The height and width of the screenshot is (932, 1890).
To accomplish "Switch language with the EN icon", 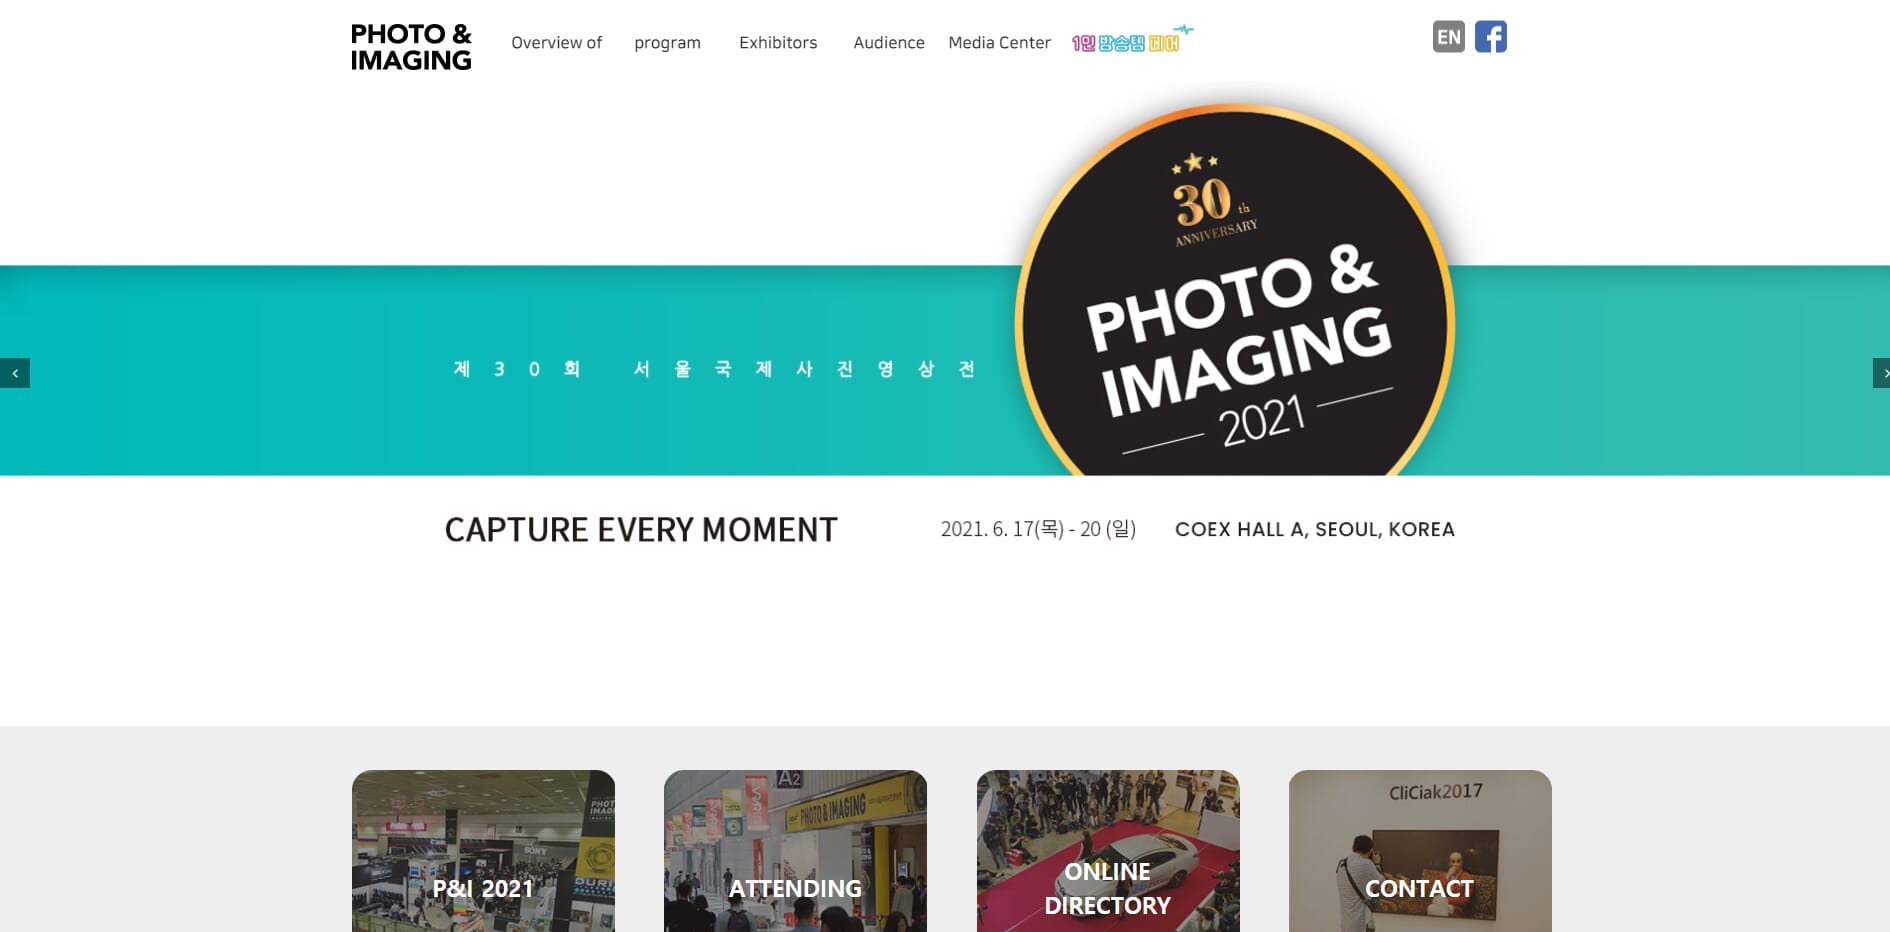I will [x=1448, y=37].
